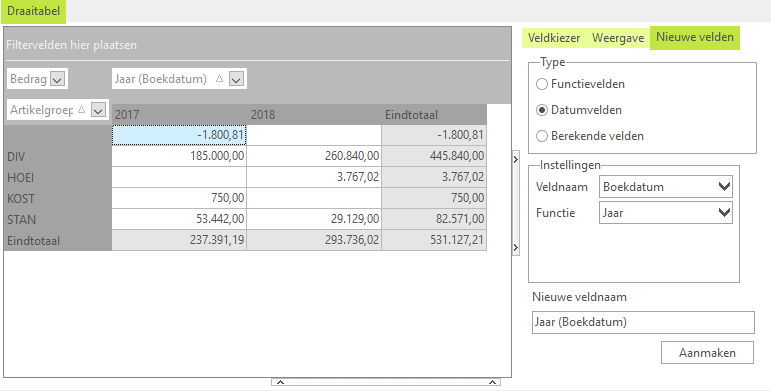Click the right up-arrow on bottom splitter
771x391 pixels.
492,382
